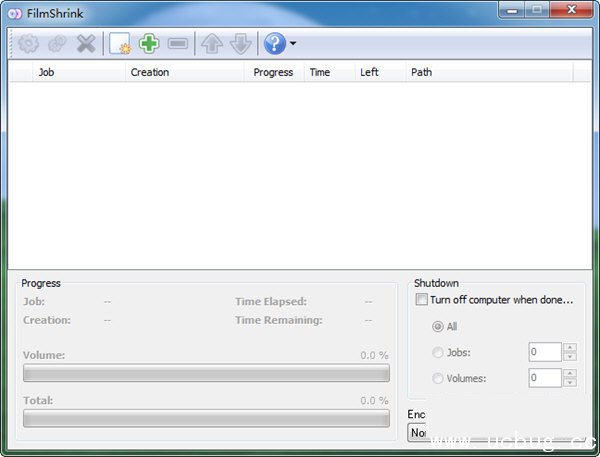Click the Volume progress bar

coord(206,373)
